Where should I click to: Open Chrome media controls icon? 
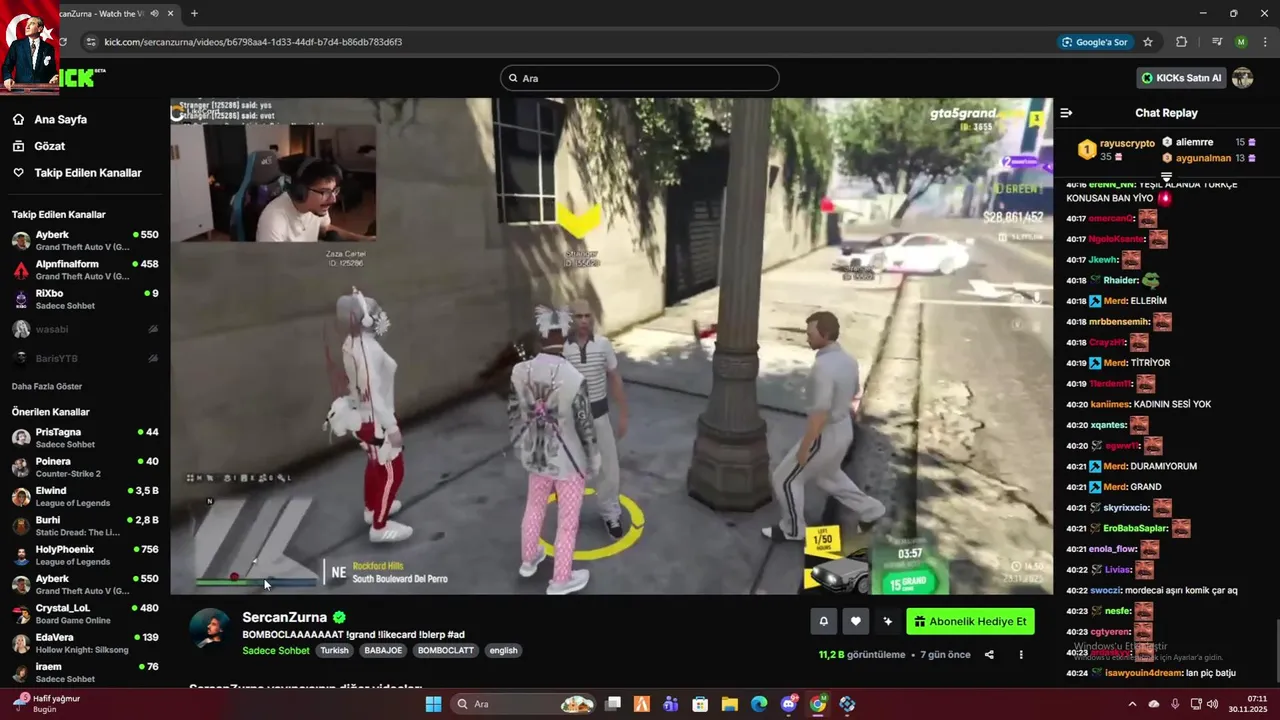[1217, 42]
